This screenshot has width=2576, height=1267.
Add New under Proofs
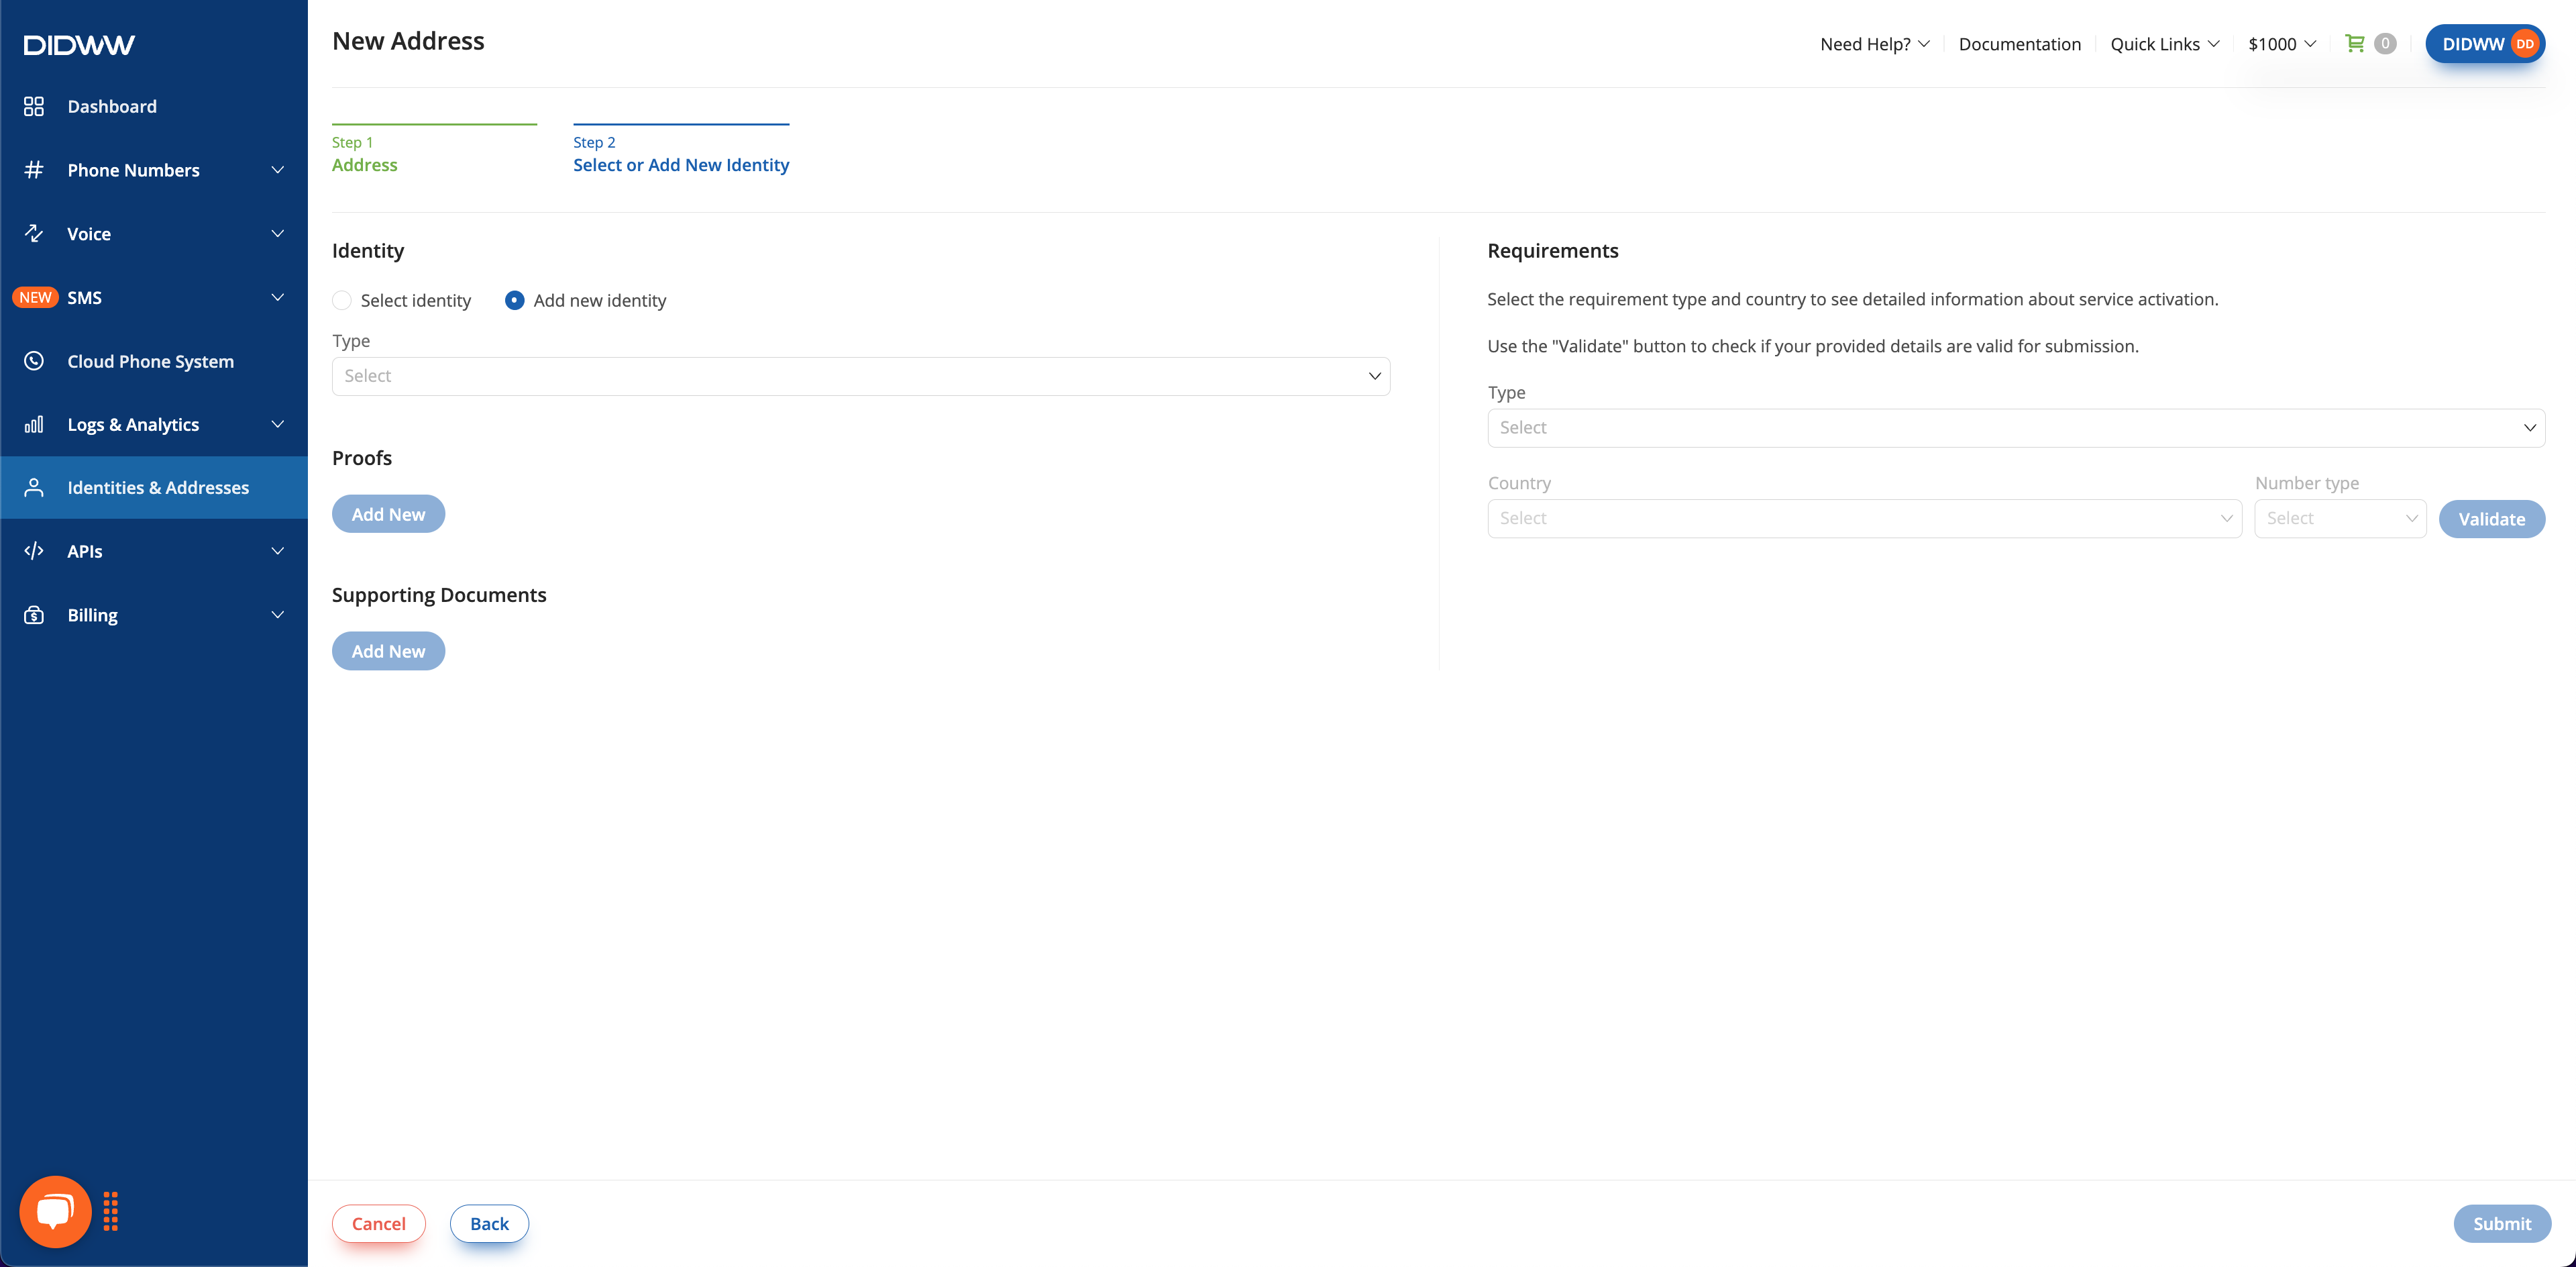pos(388,514)
